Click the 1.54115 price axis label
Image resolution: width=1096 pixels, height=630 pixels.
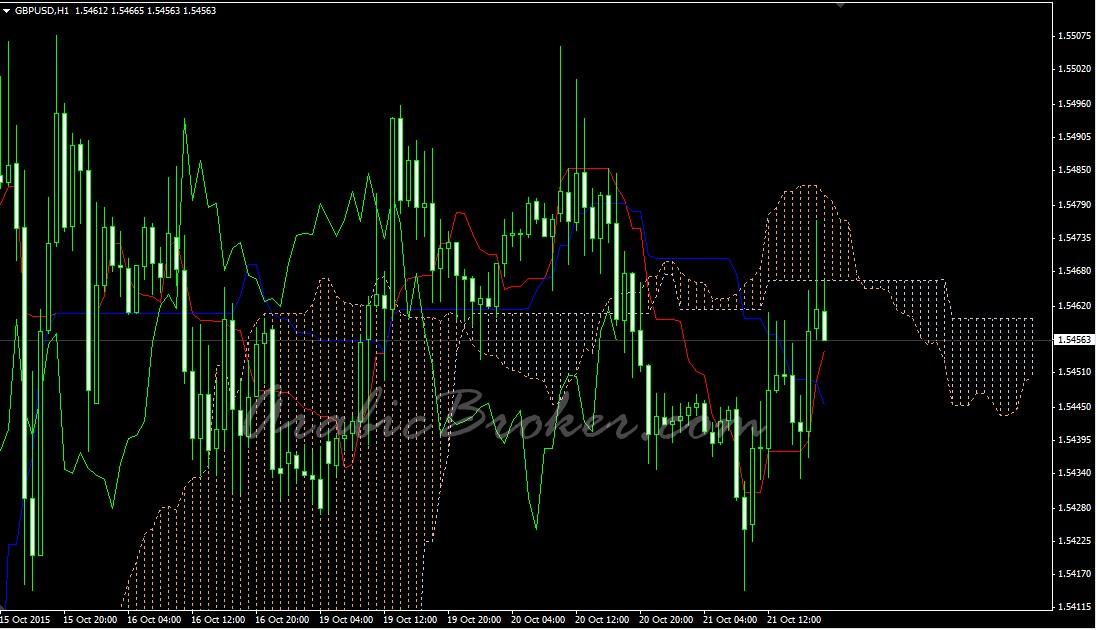(1074, 607)
